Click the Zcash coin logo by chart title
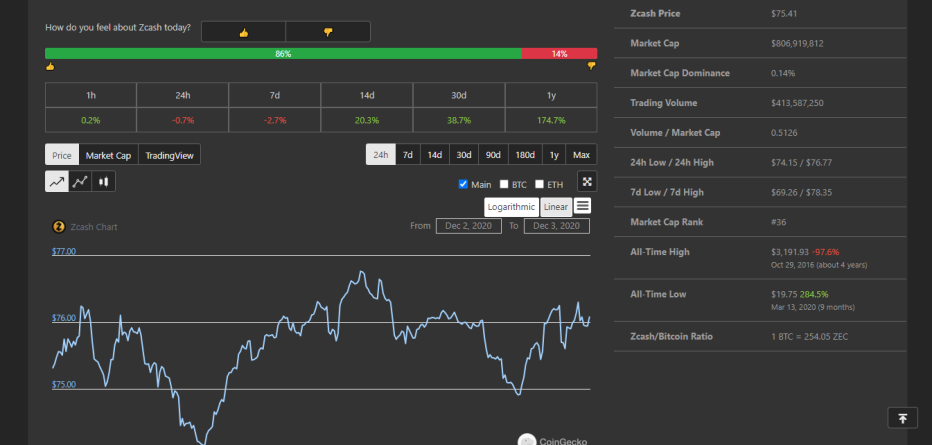Image resolution: width=932 pixels, height=445 pixels. (x=59, y=227)
